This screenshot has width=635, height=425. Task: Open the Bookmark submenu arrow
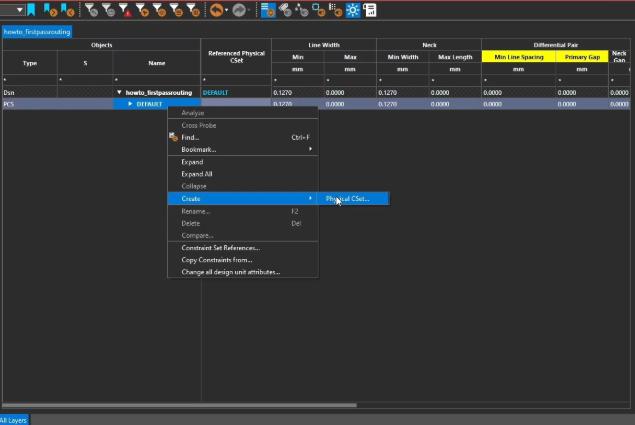click(310, 149)
